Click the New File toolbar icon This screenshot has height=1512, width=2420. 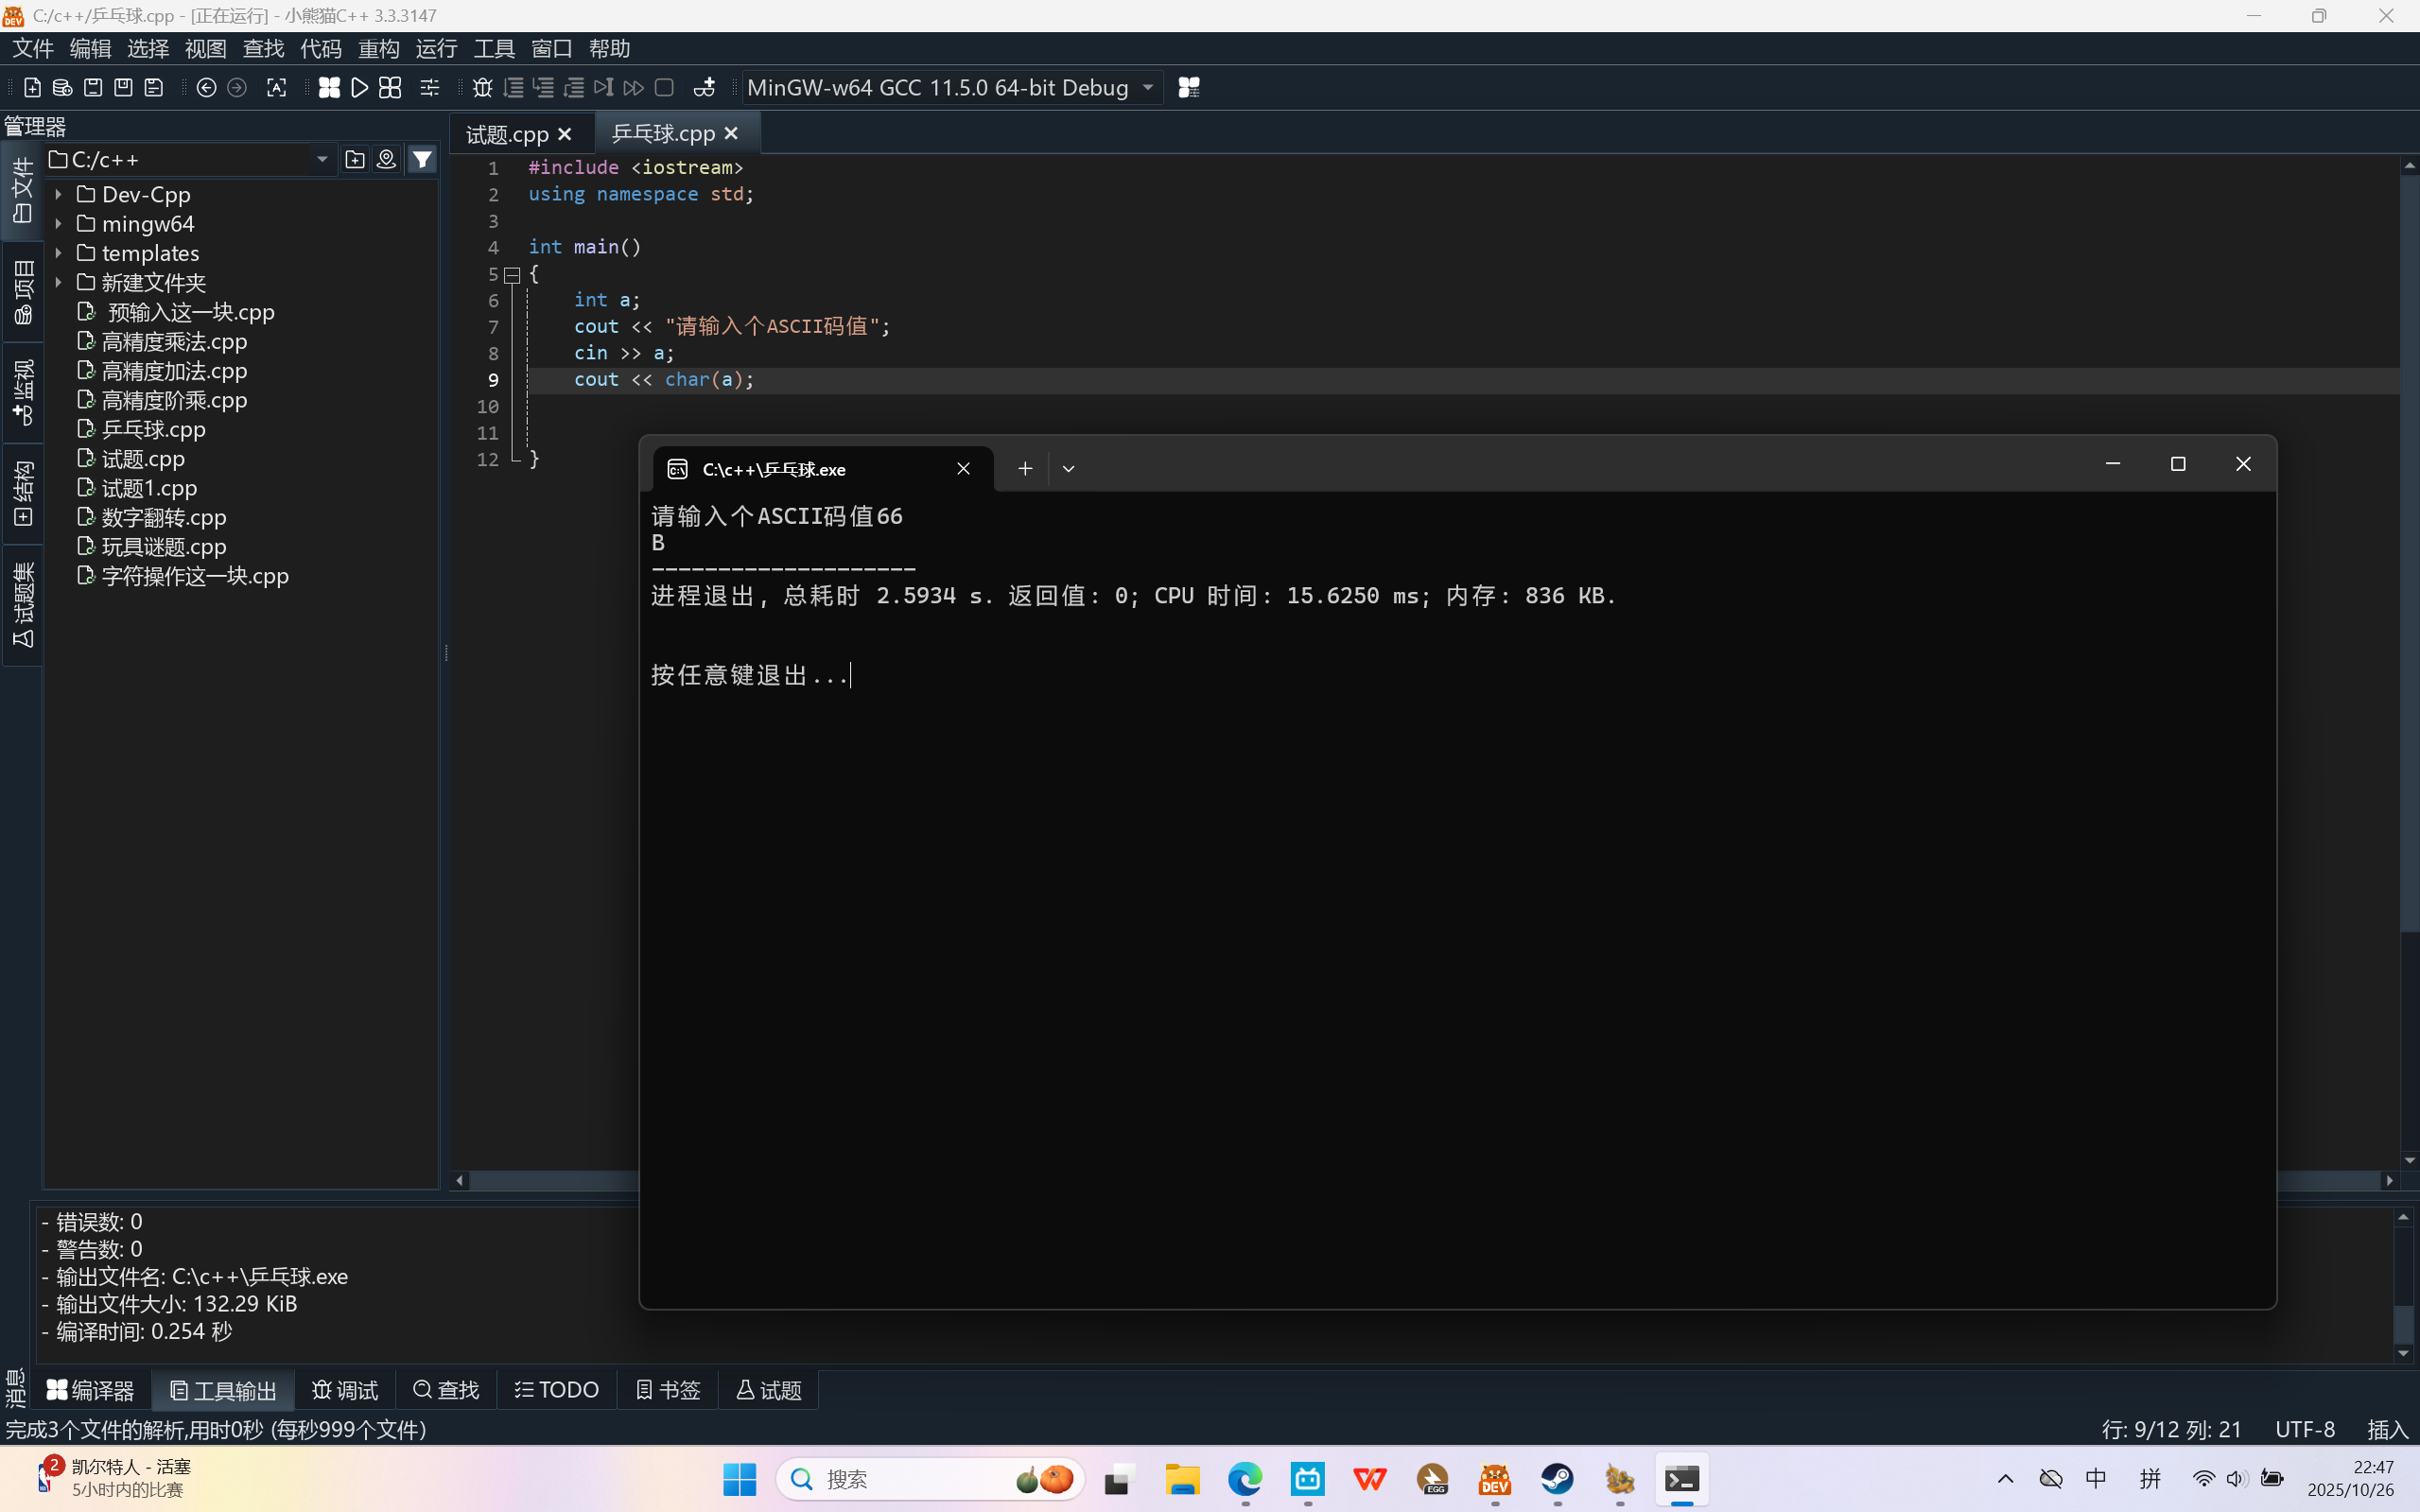(x=32, y=88)
